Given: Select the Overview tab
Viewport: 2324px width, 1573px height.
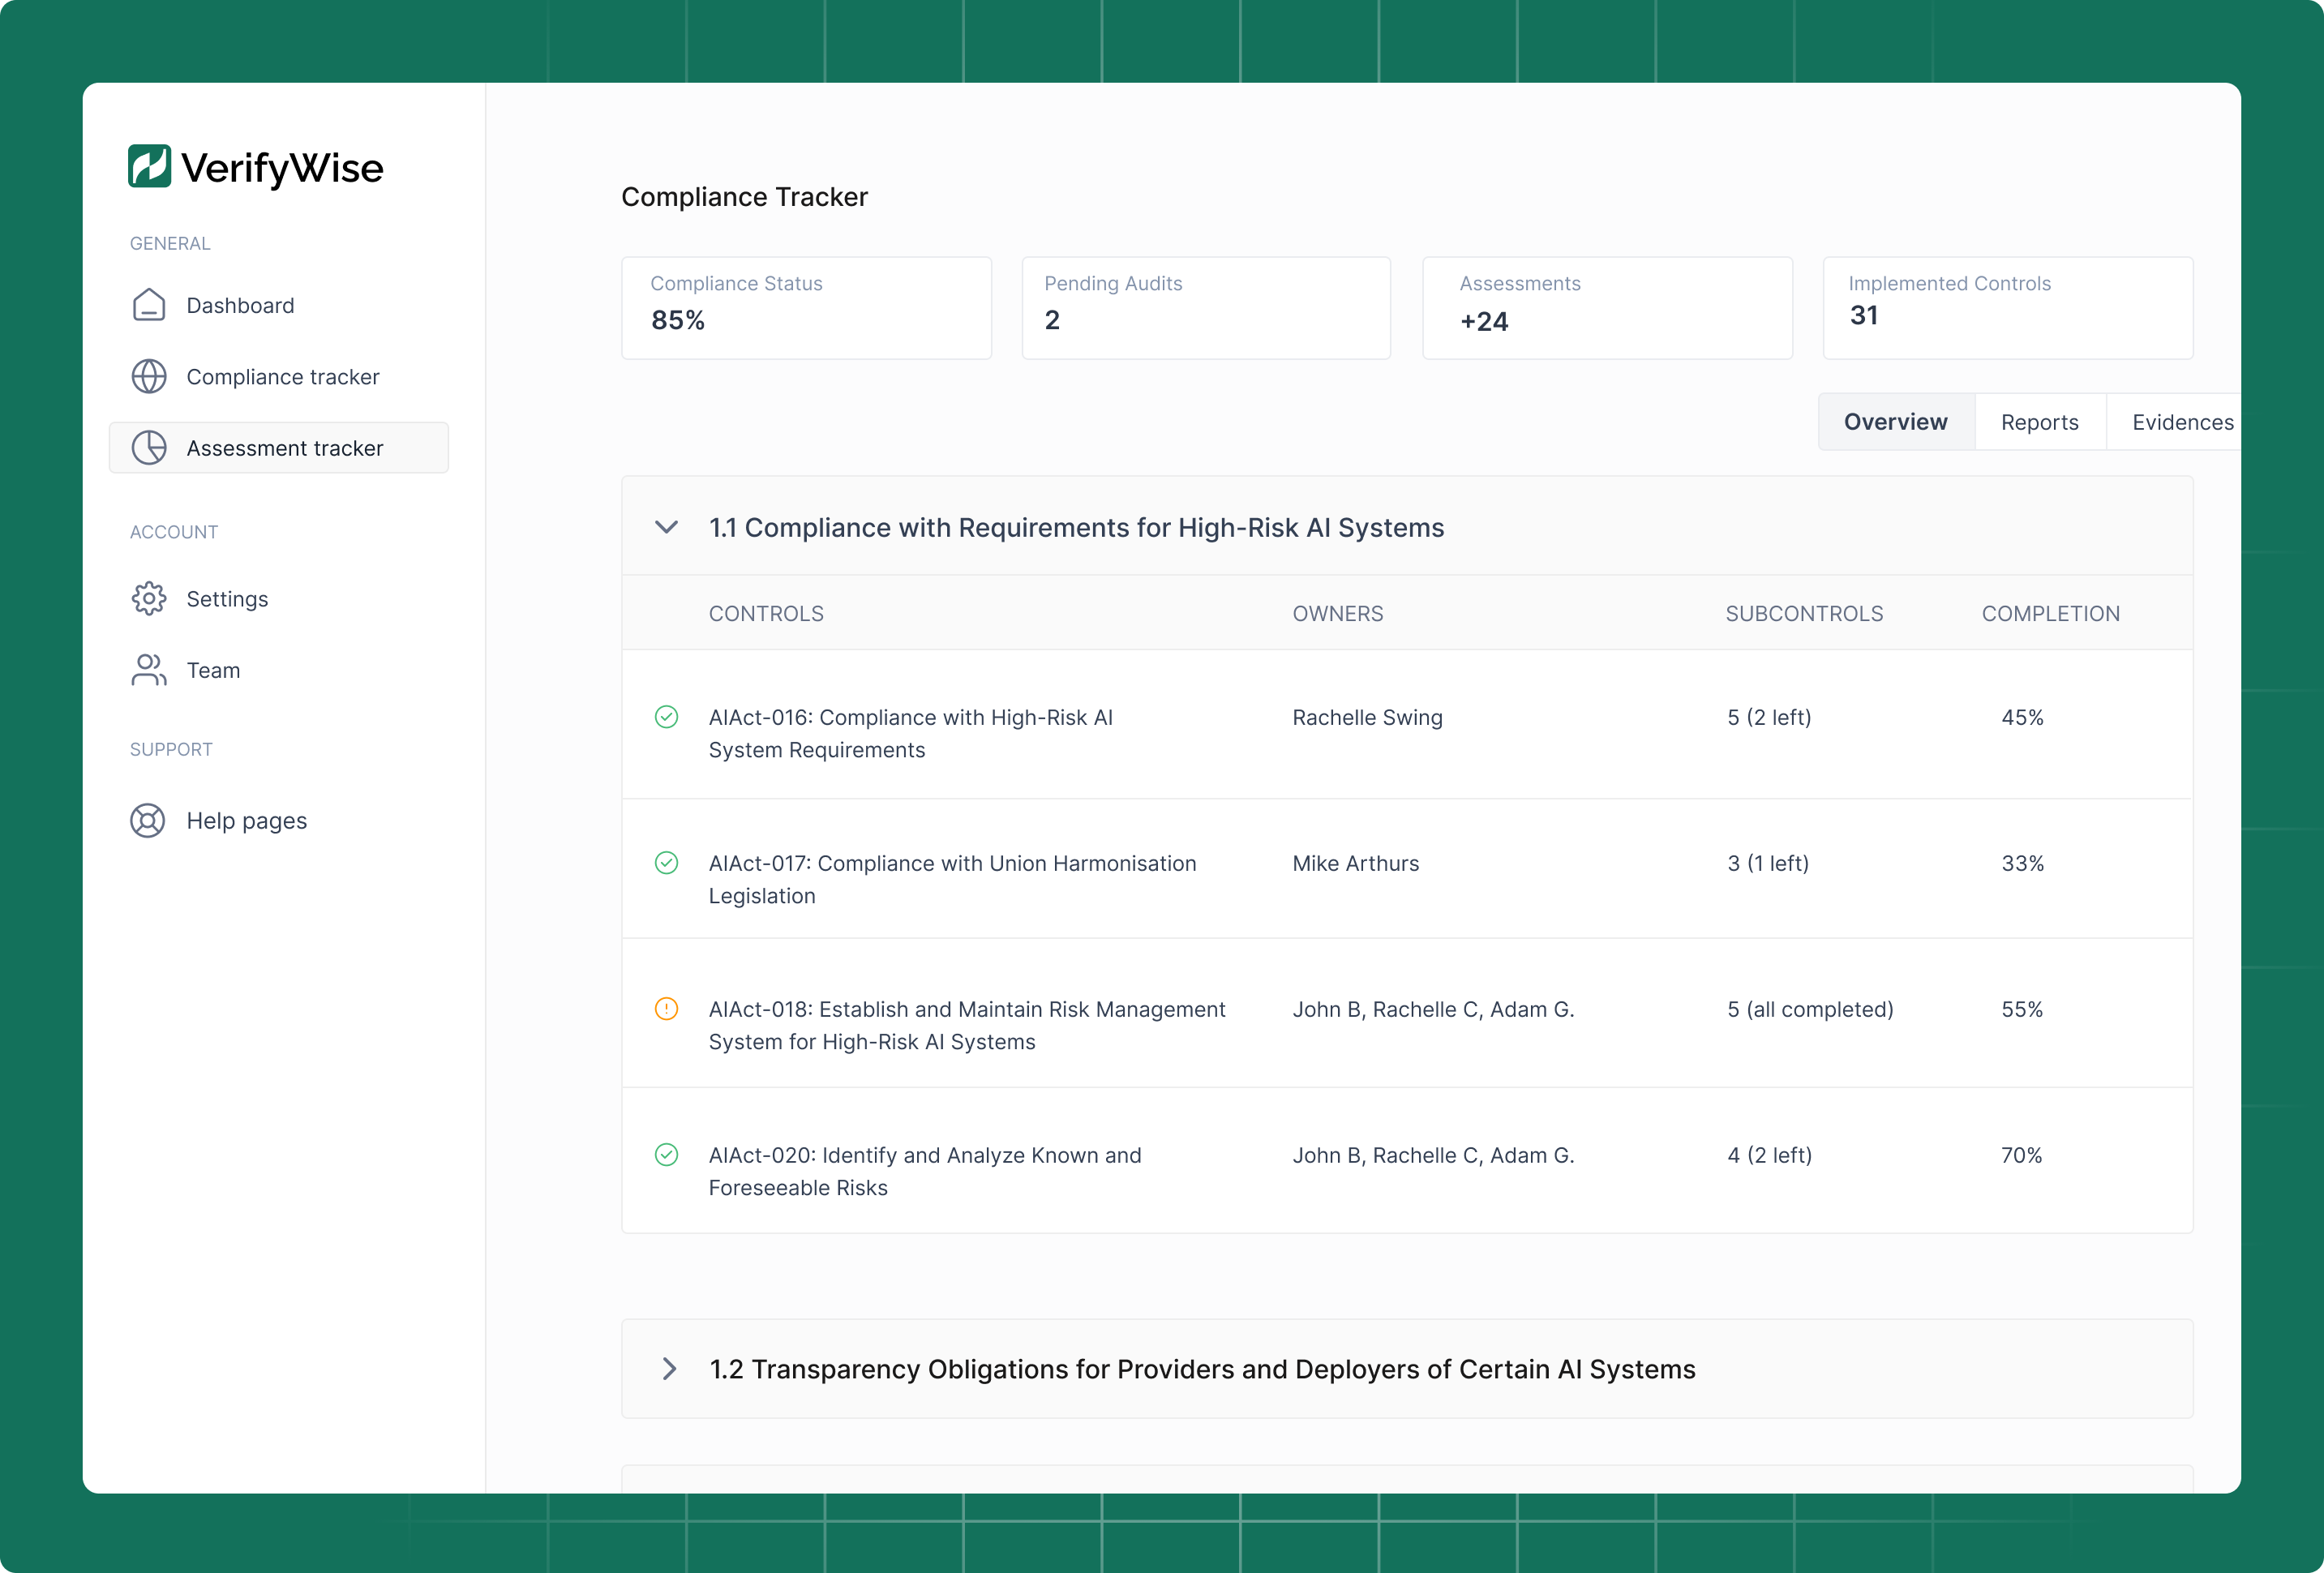Looking at the screenshot, I should [1895, 422].
